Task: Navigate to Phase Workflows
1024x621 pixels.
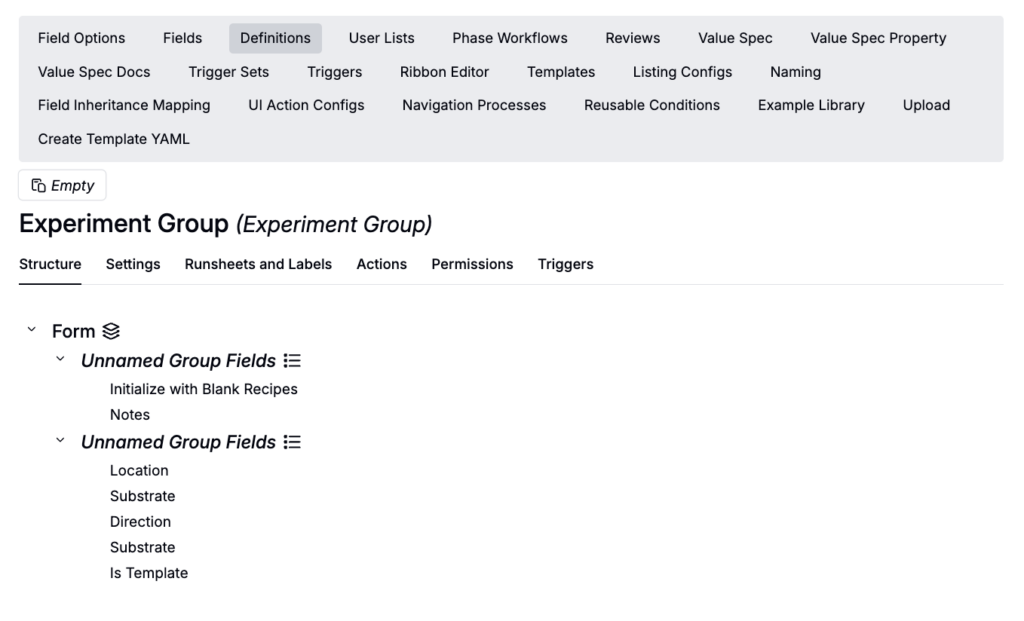Action: pos(509,38)
